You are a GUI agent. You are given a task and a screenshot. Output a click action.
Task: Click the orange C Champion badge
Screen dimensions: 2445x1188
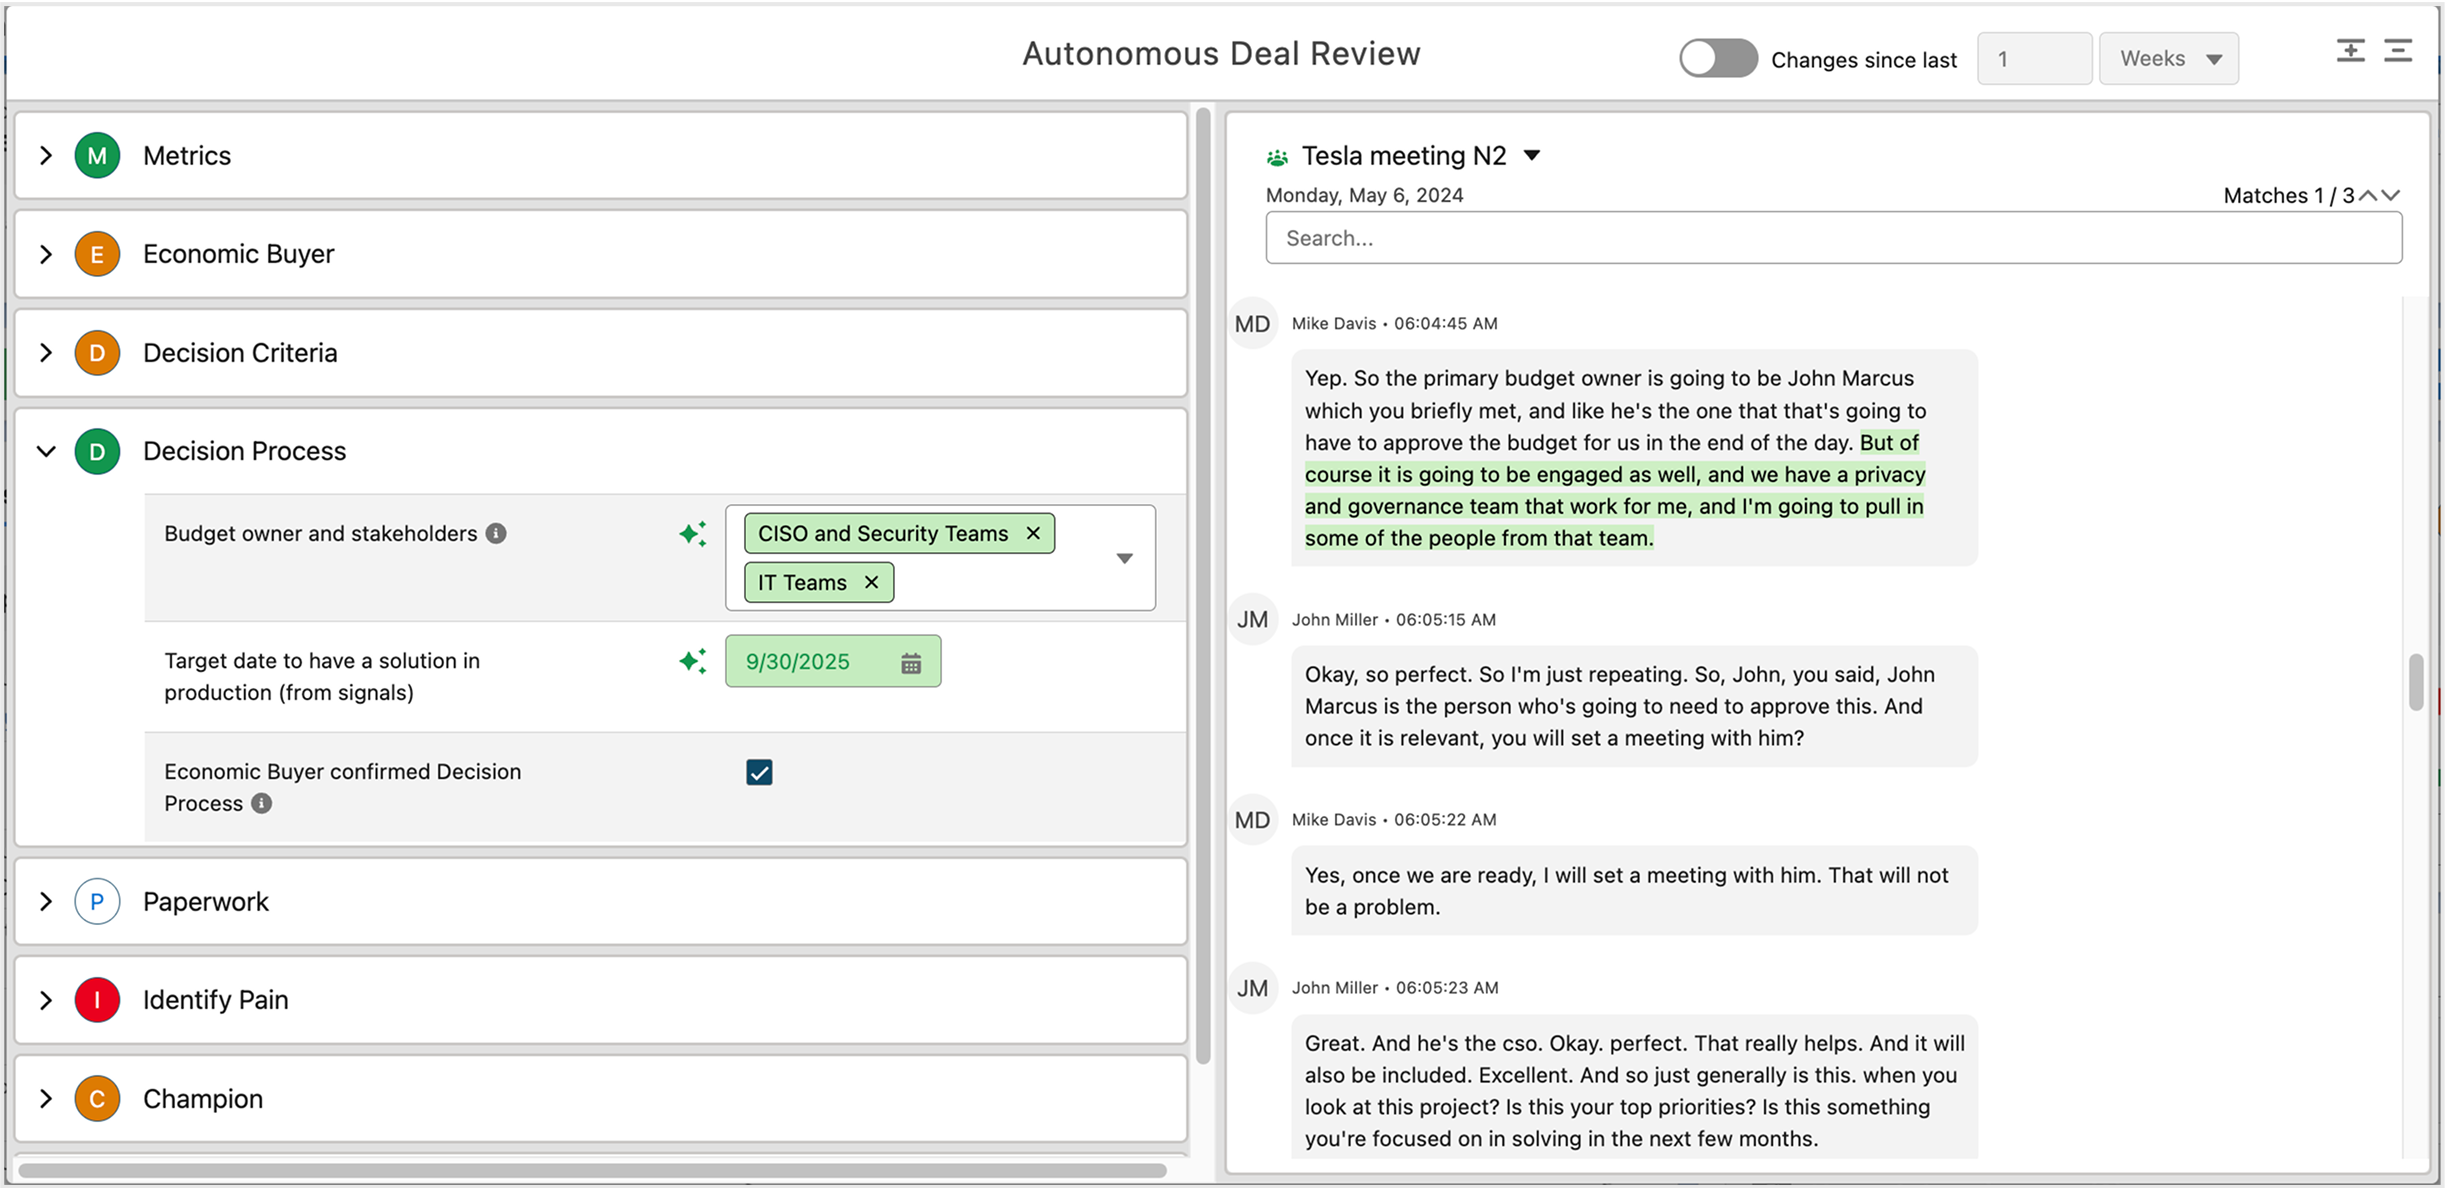pyautogui.click(x=97, y=1099)
